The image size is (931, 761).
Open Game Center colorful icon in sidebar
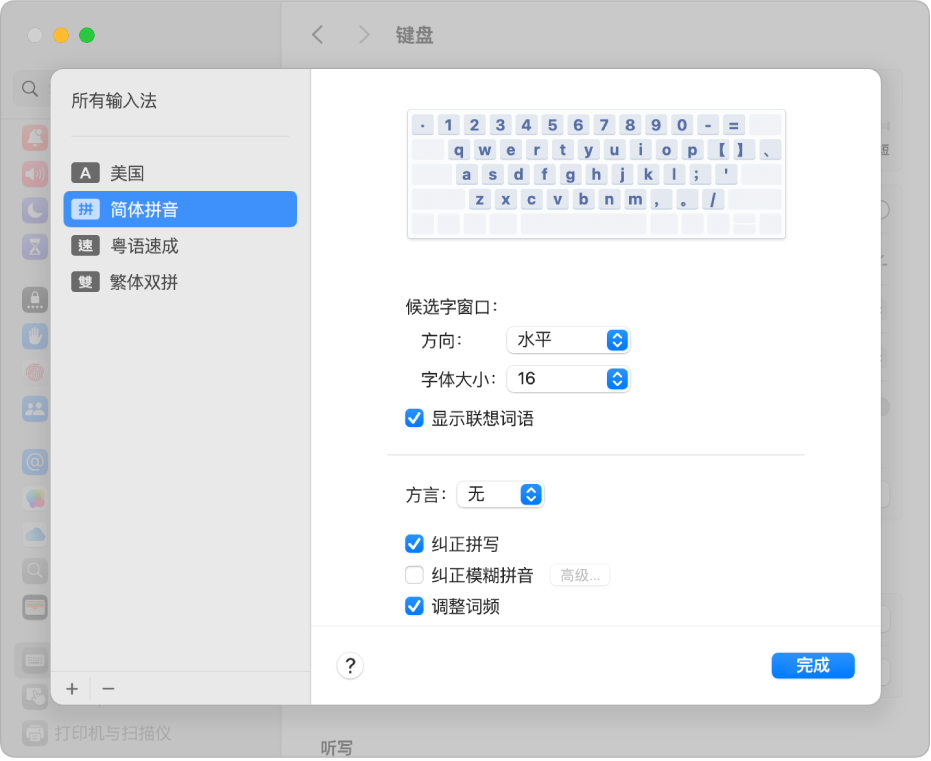click(x=35, y=499)
